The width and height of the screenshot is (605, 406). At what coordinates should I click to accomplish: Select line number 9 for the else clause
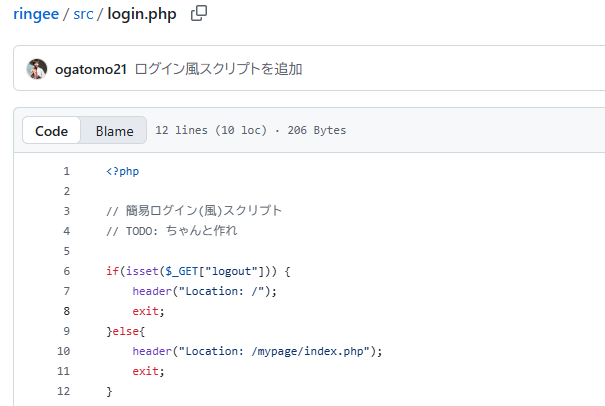[66, 331]
